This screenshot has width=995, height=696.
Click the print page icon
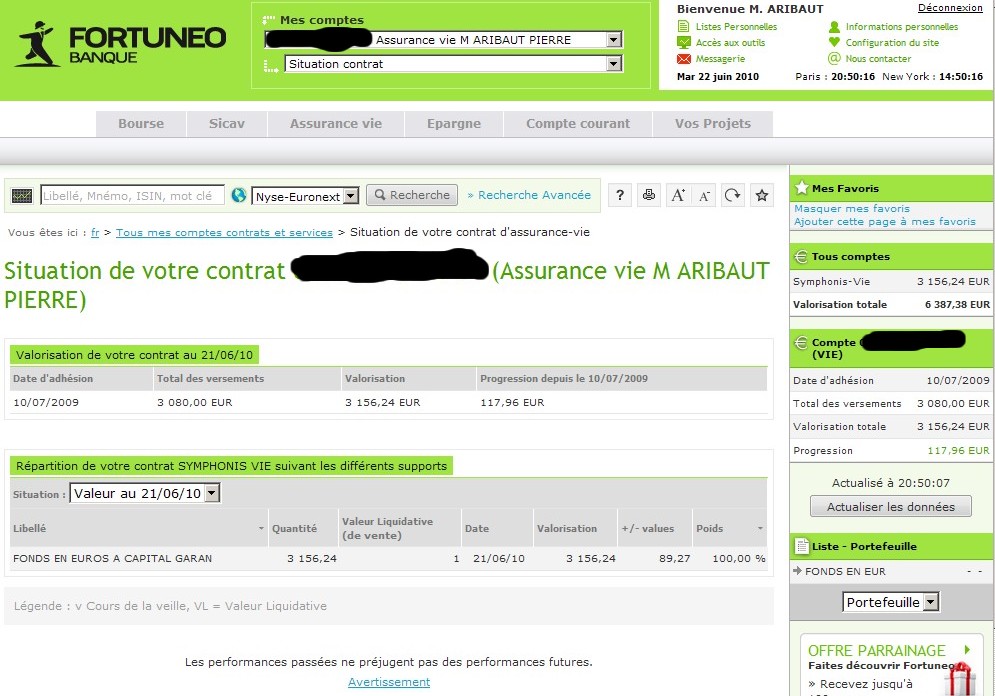coord(649,195)
